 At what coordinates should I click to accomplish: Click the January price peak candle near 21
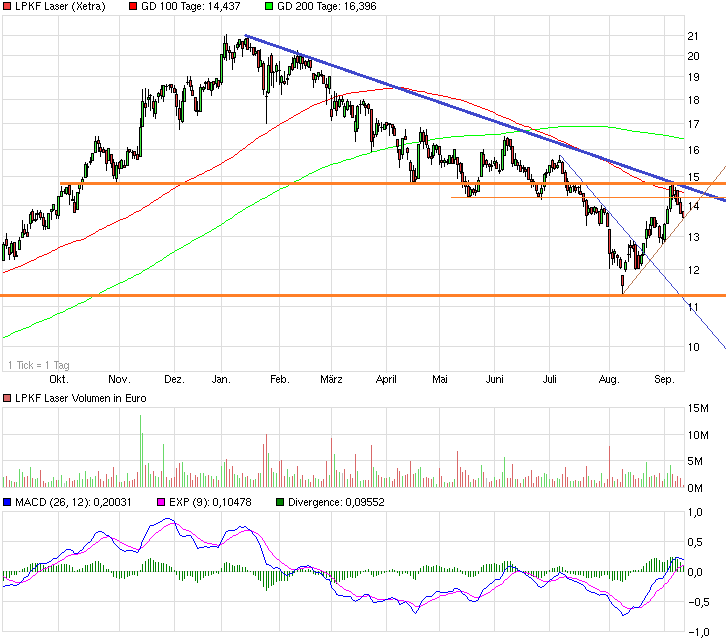click(x=225, y=47)
